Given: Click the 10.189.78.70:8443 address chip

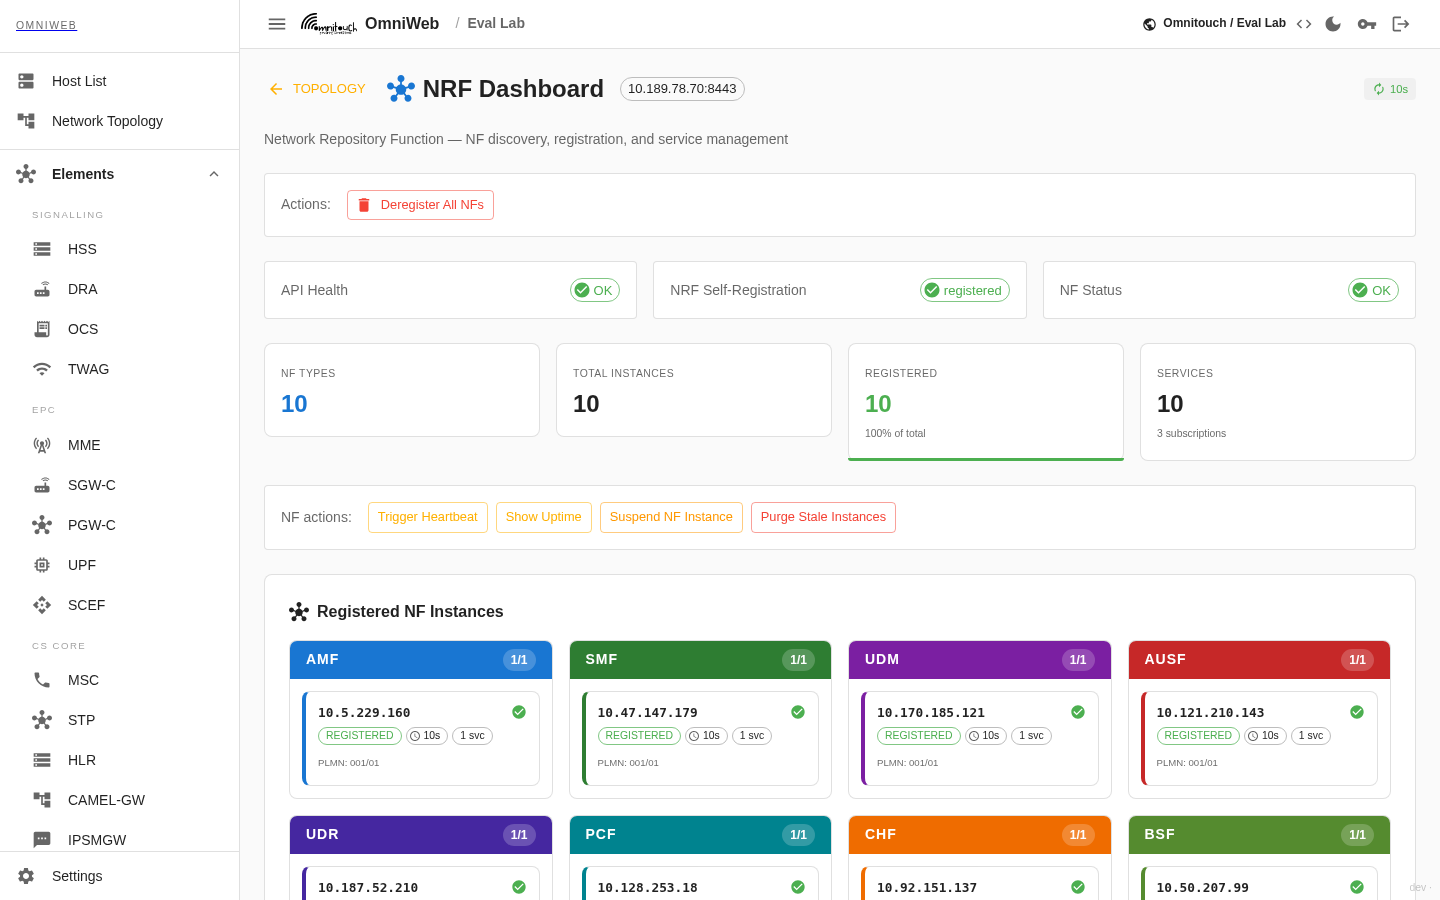Looking at the screenshot, I should [x=682, y=89].
